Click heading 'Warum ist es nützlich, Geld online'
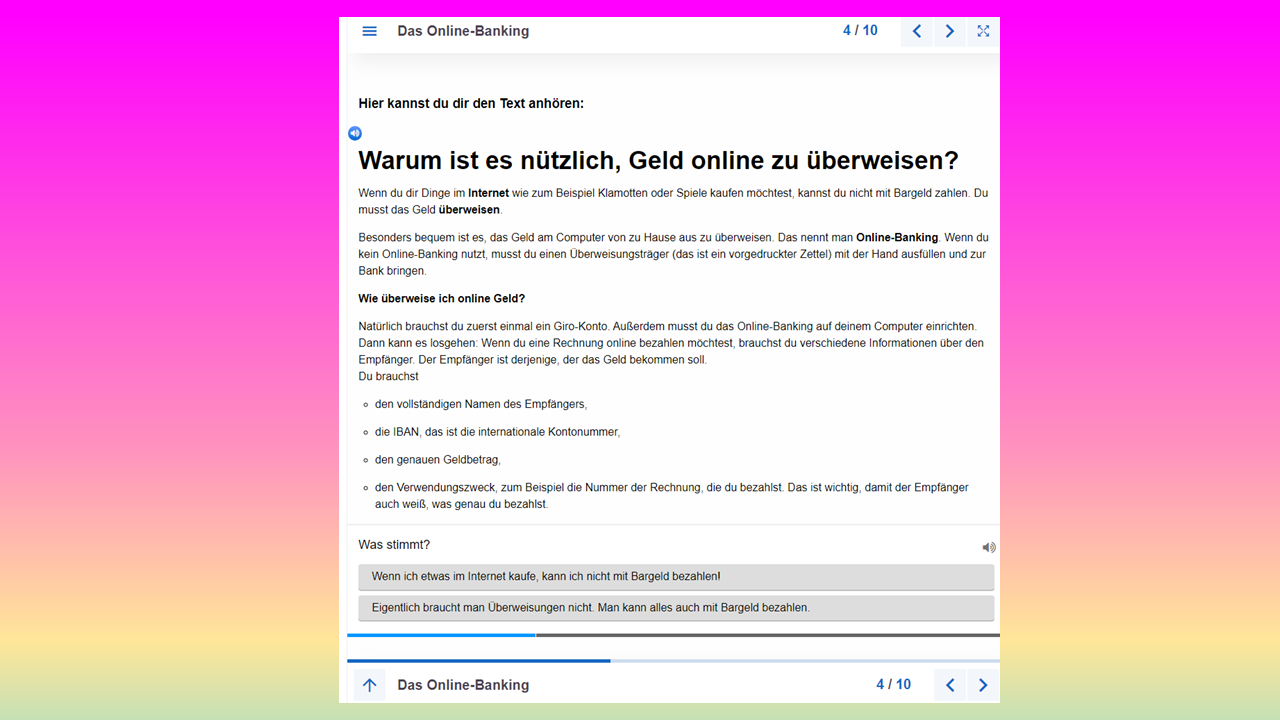 (x=658, y=161)
